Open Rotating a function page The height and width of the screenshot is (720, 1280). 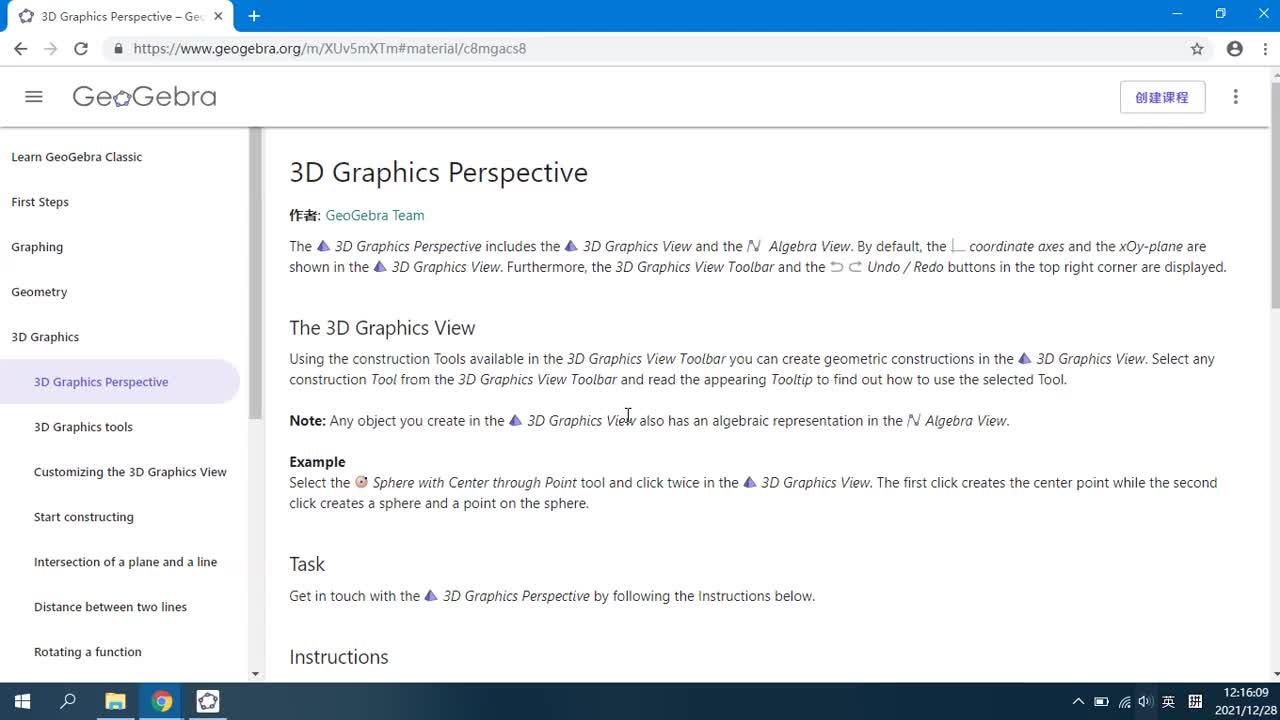[88, 652]
